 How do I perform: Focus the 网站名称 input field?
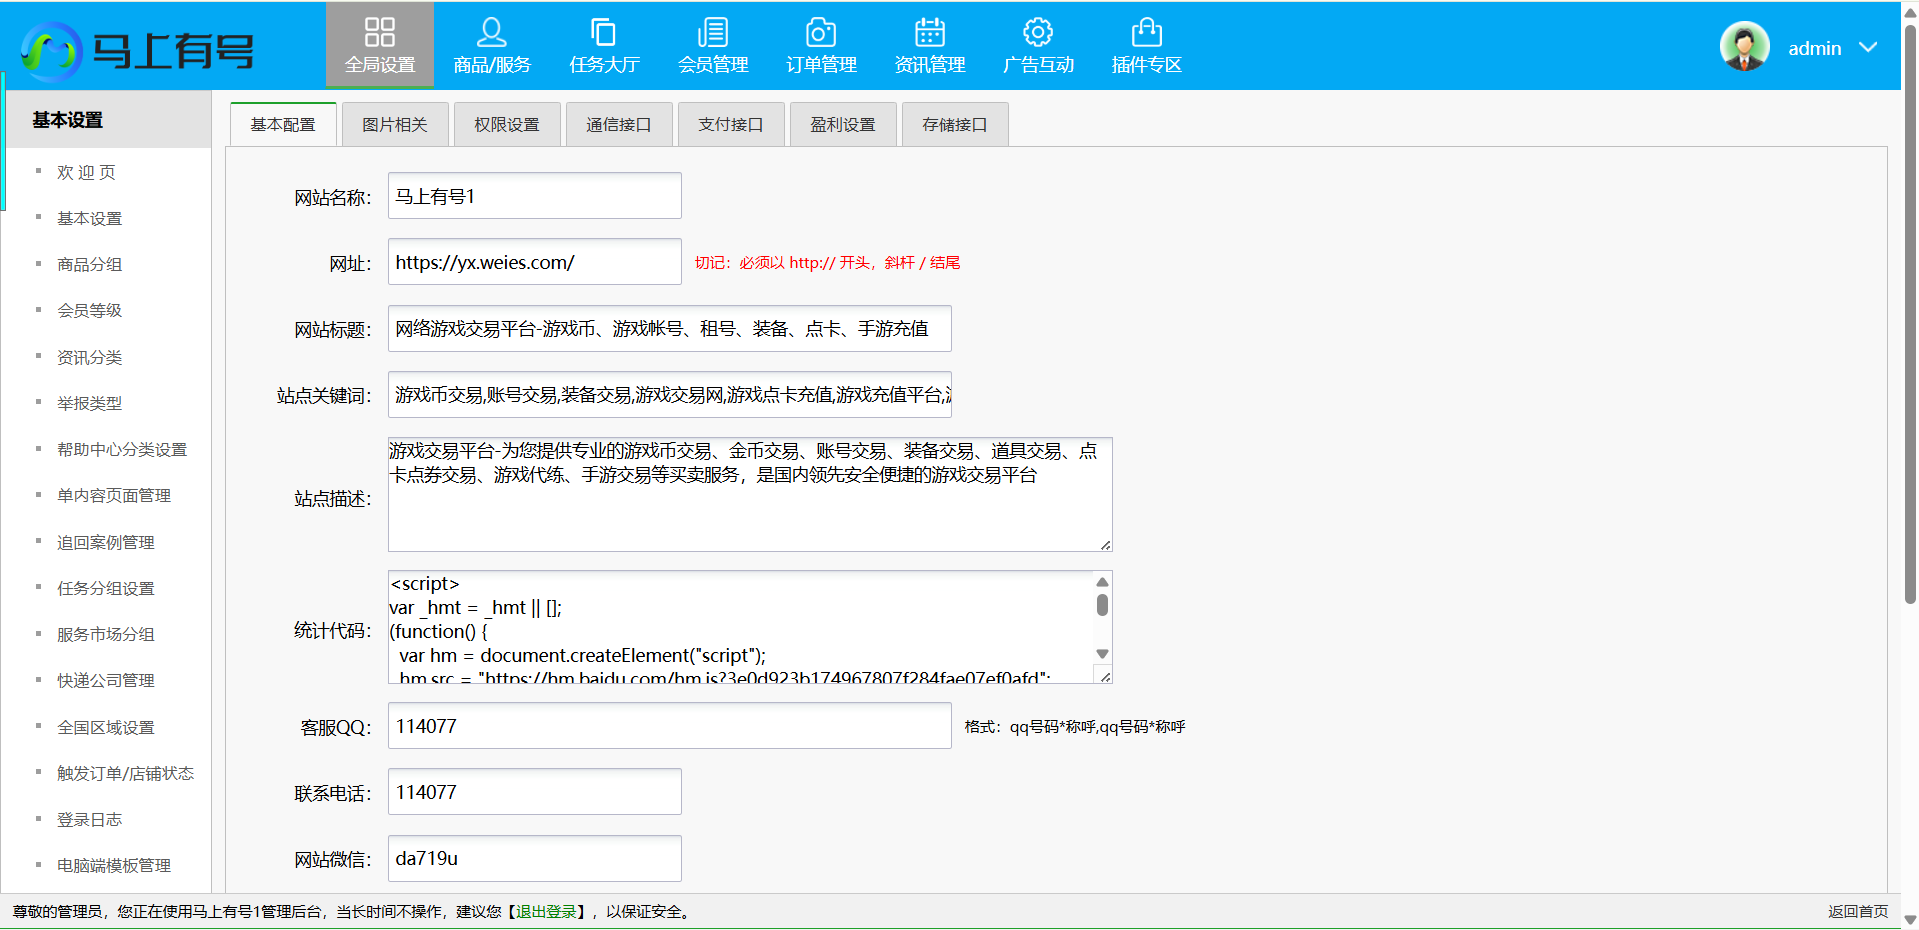[x=534, y=196]
